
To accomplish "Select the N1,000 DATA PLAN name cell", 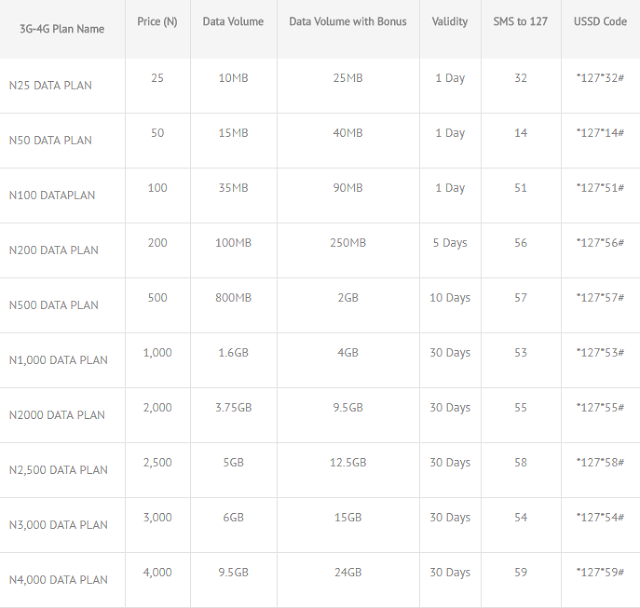I will pyautogui.click(x=58, y=360).
